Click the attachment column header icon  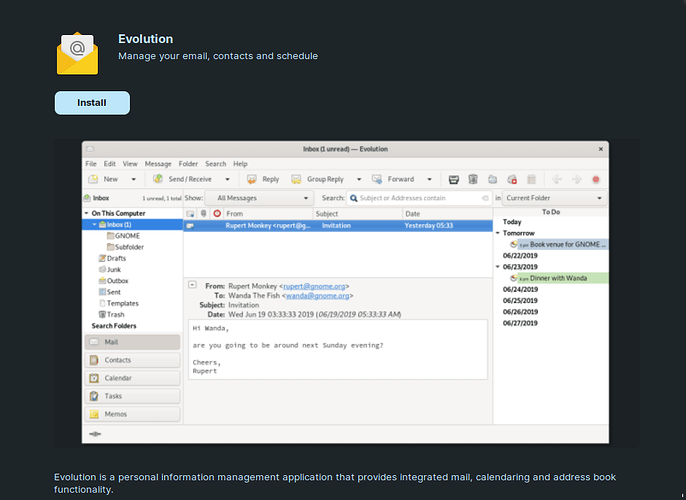[x=203, y=214]
